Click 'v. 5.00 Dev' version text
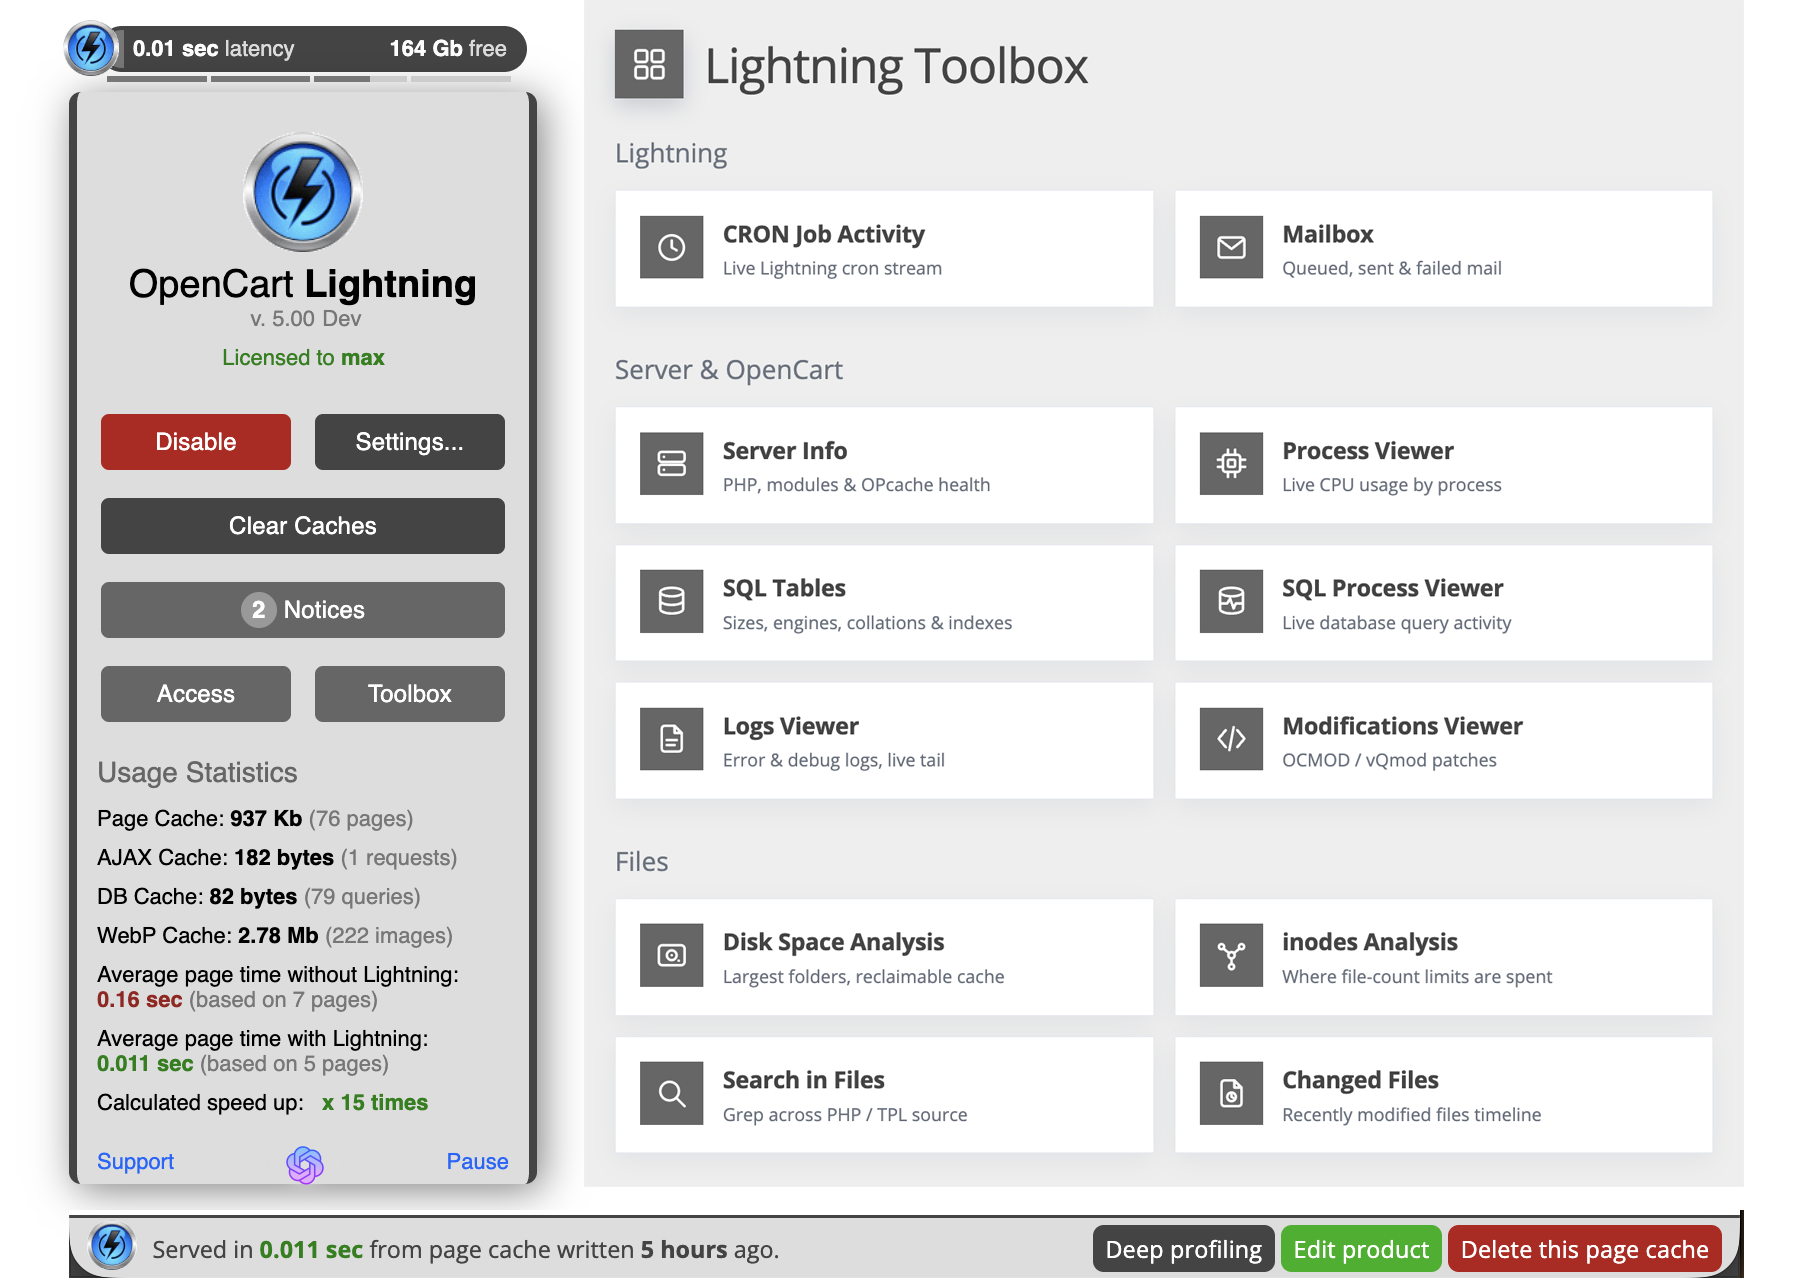The image size is (1816, 1278). [x=305, y=318]
